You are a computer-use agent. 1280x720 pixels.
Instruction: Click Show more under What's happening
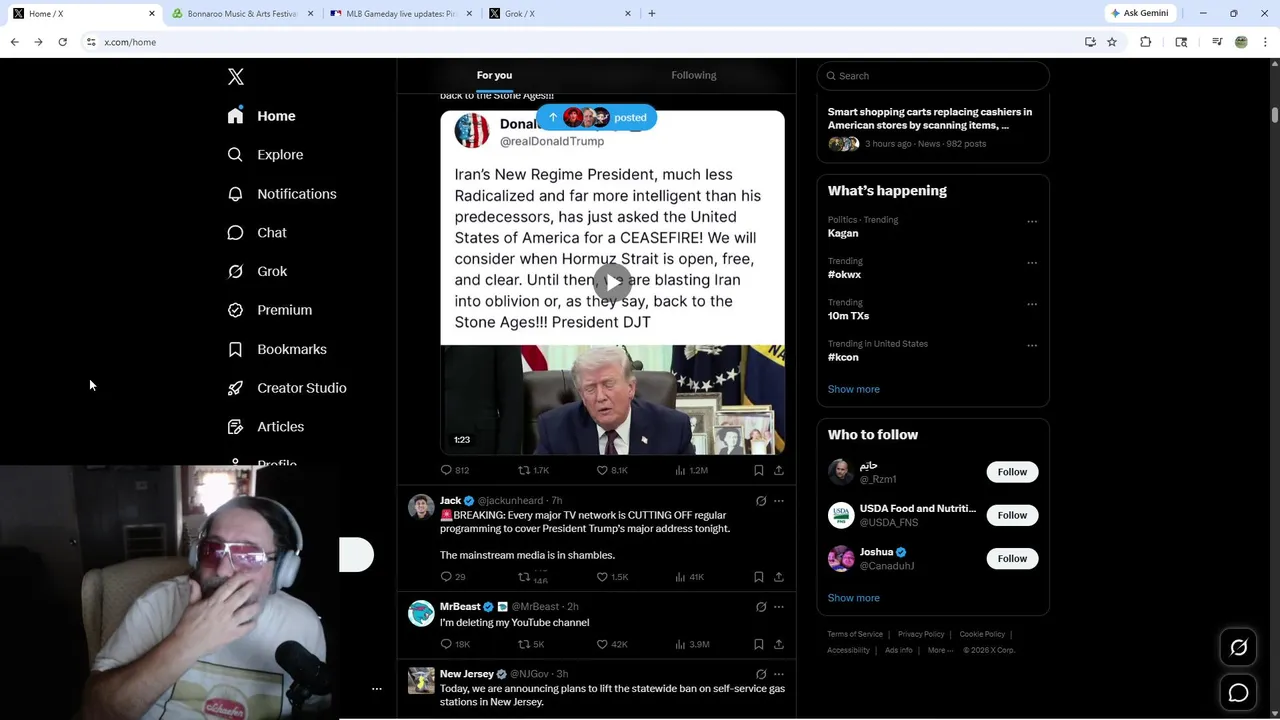(x=854, y=389)
